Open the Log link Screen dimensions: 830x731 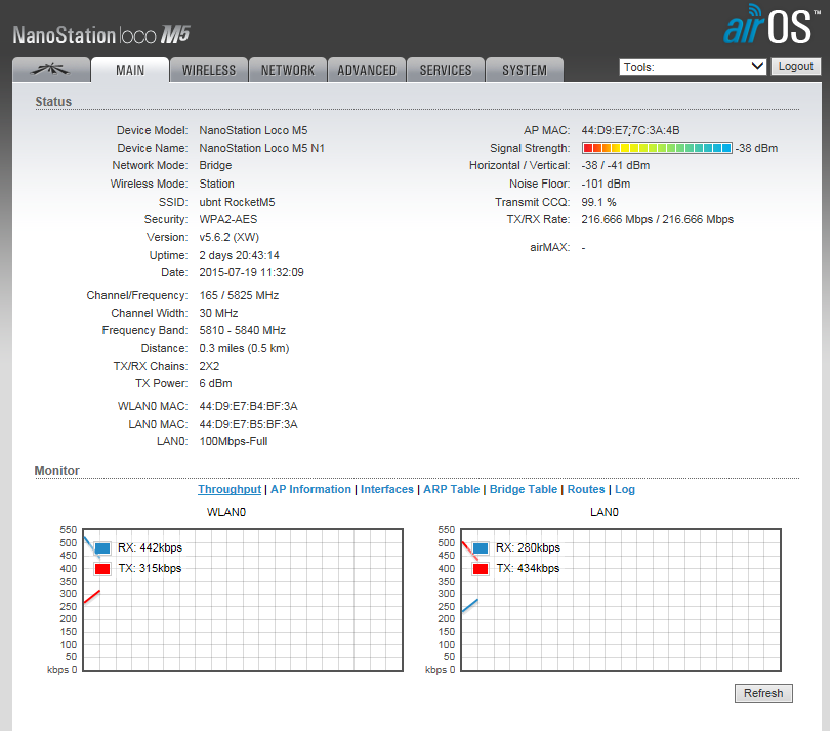click(x=625, y=489)
